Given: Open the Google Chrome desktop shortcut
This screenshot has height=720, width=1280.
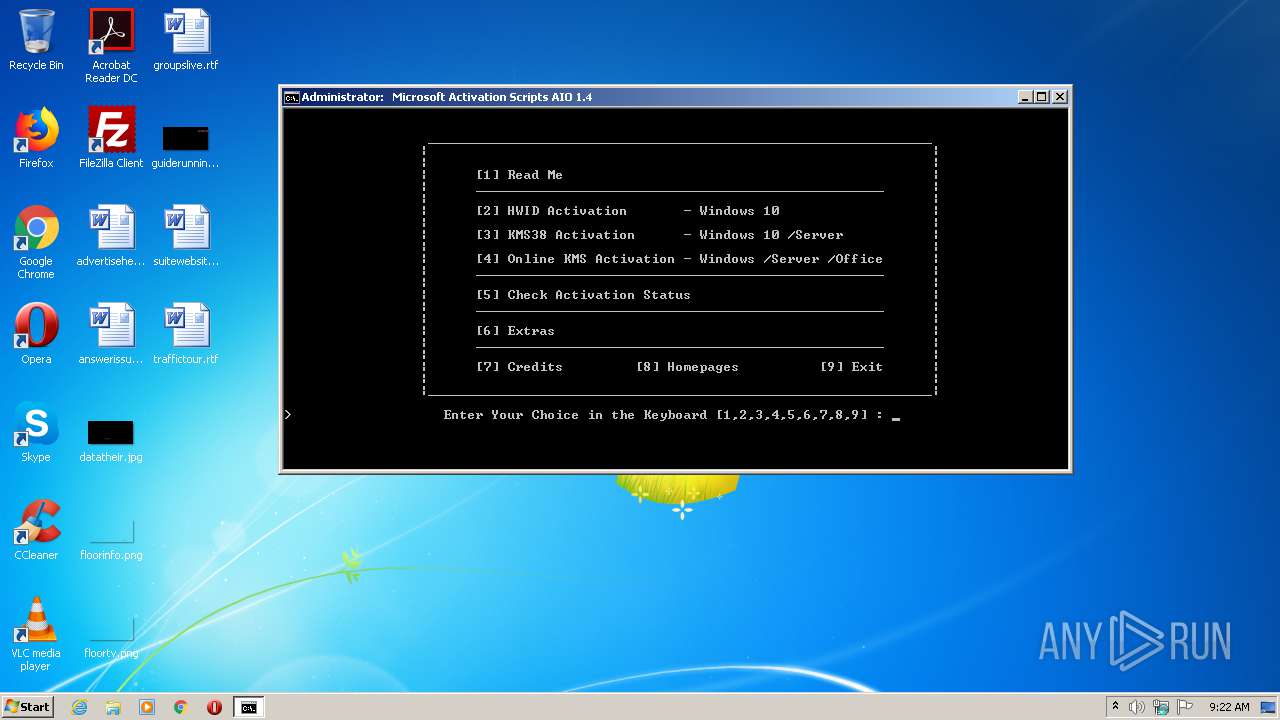Looking at the screenshot, I should click(36, 242).
